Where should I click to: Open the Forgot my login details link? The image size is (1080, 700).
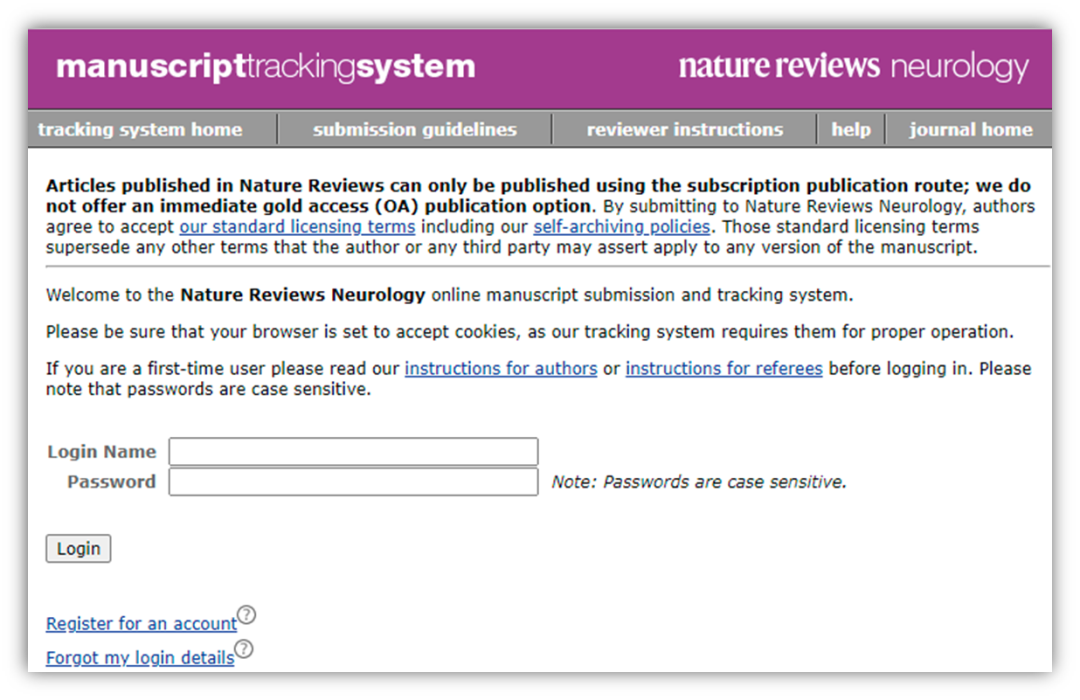(140, 658)
